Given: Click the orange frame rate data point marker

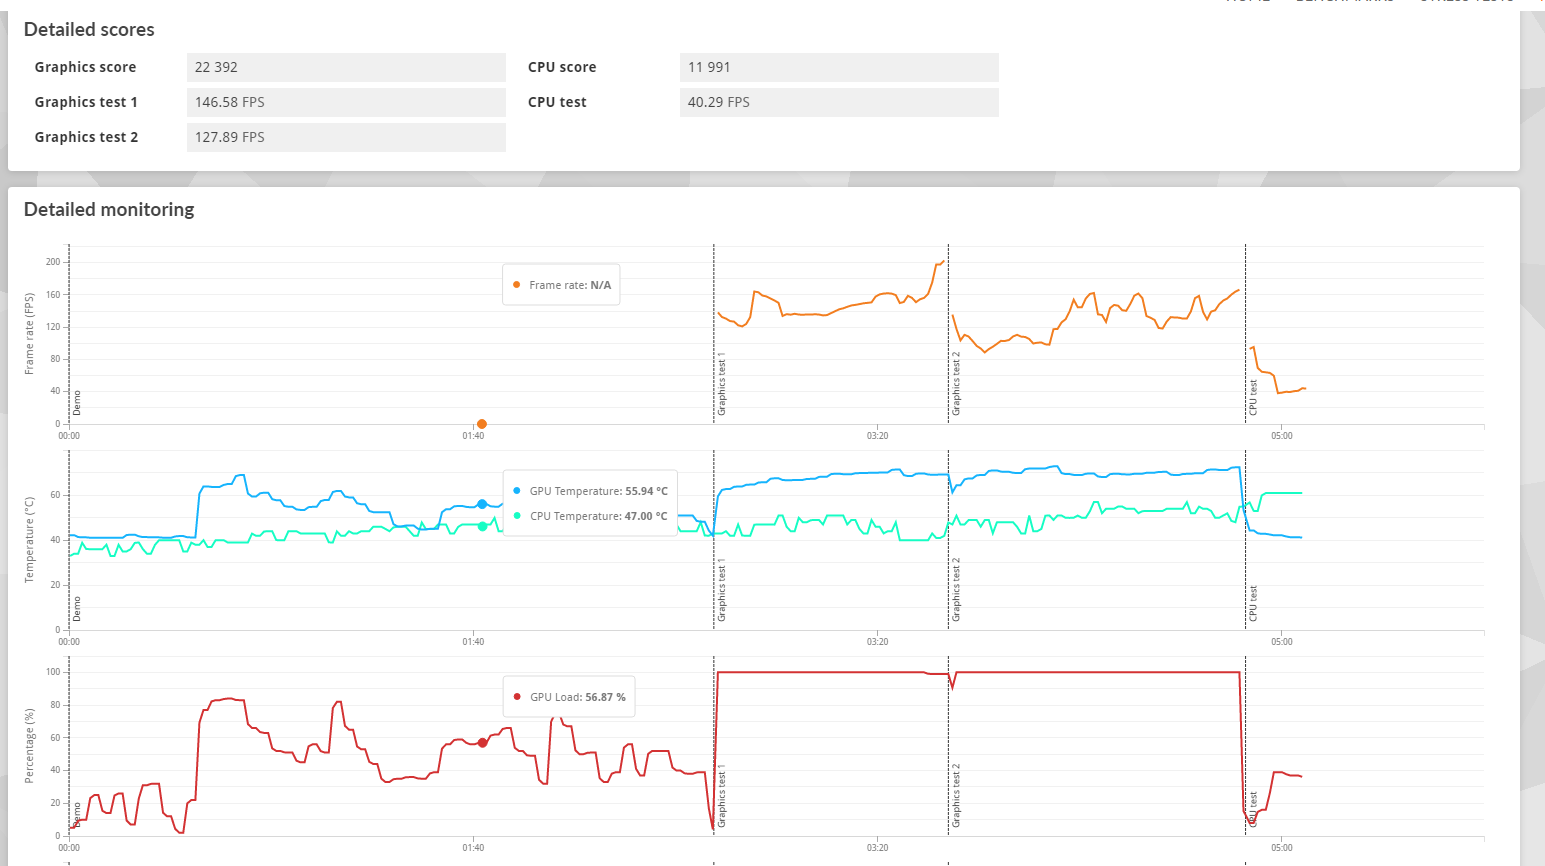Looking at the screenshot, I should point(481,424).
